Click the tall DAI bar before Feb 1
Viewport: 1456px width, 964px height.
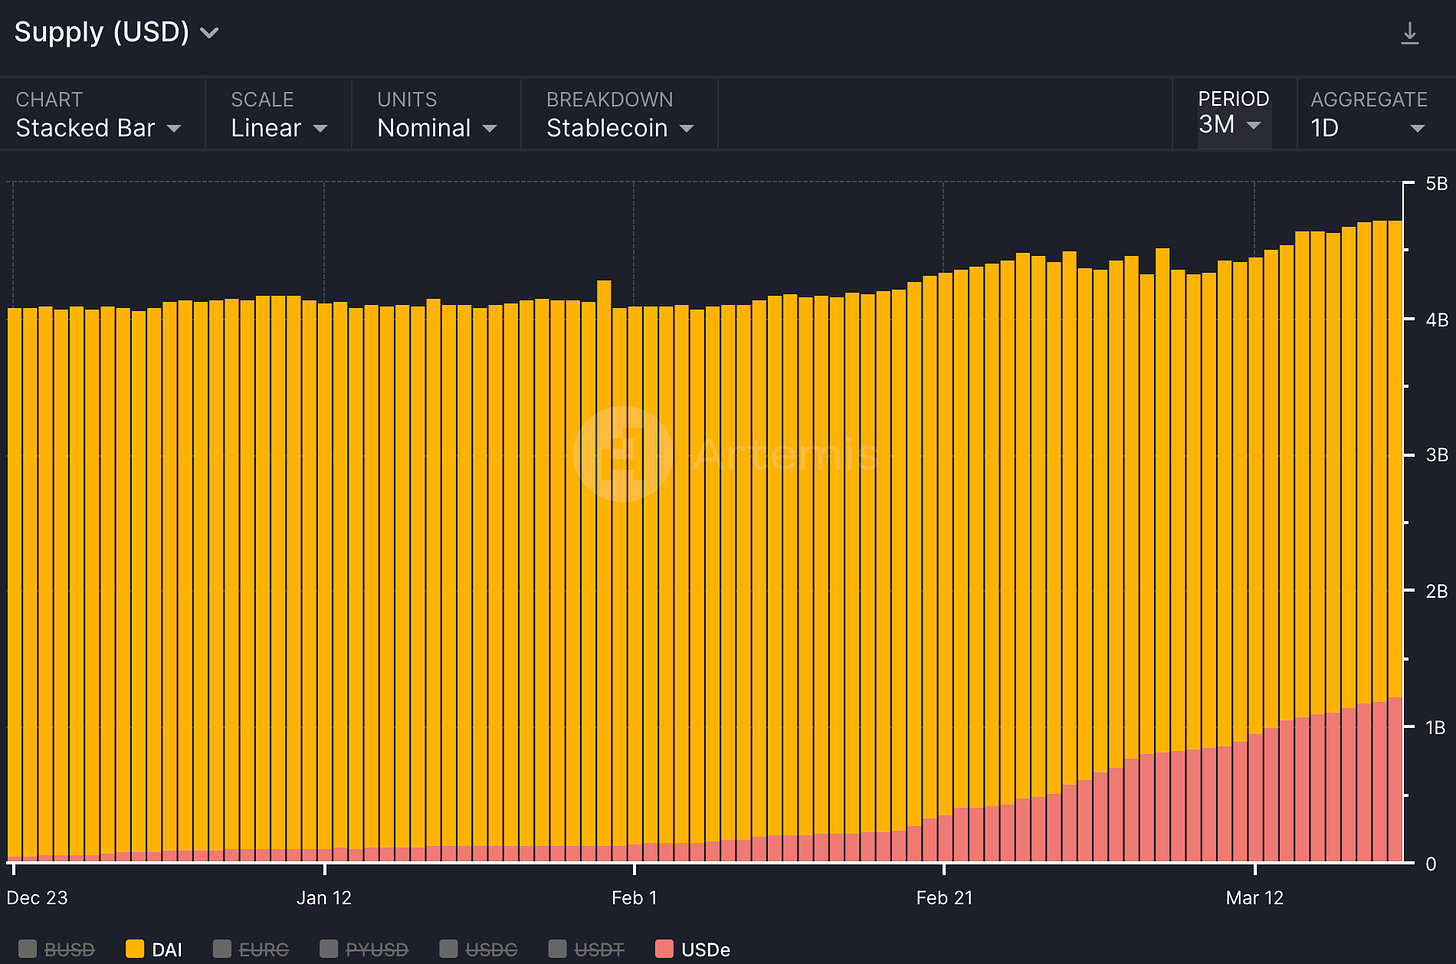pyautogui.click(x=604, y=564)
